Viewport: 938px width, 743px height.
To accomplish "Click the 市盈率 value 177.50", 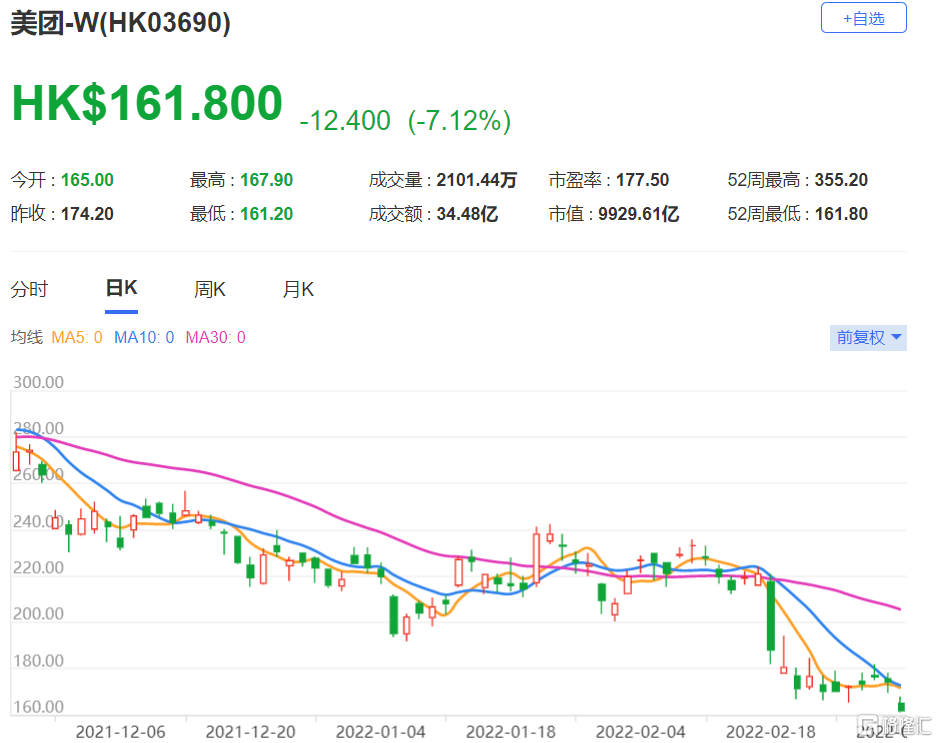I will pos(642,180).
